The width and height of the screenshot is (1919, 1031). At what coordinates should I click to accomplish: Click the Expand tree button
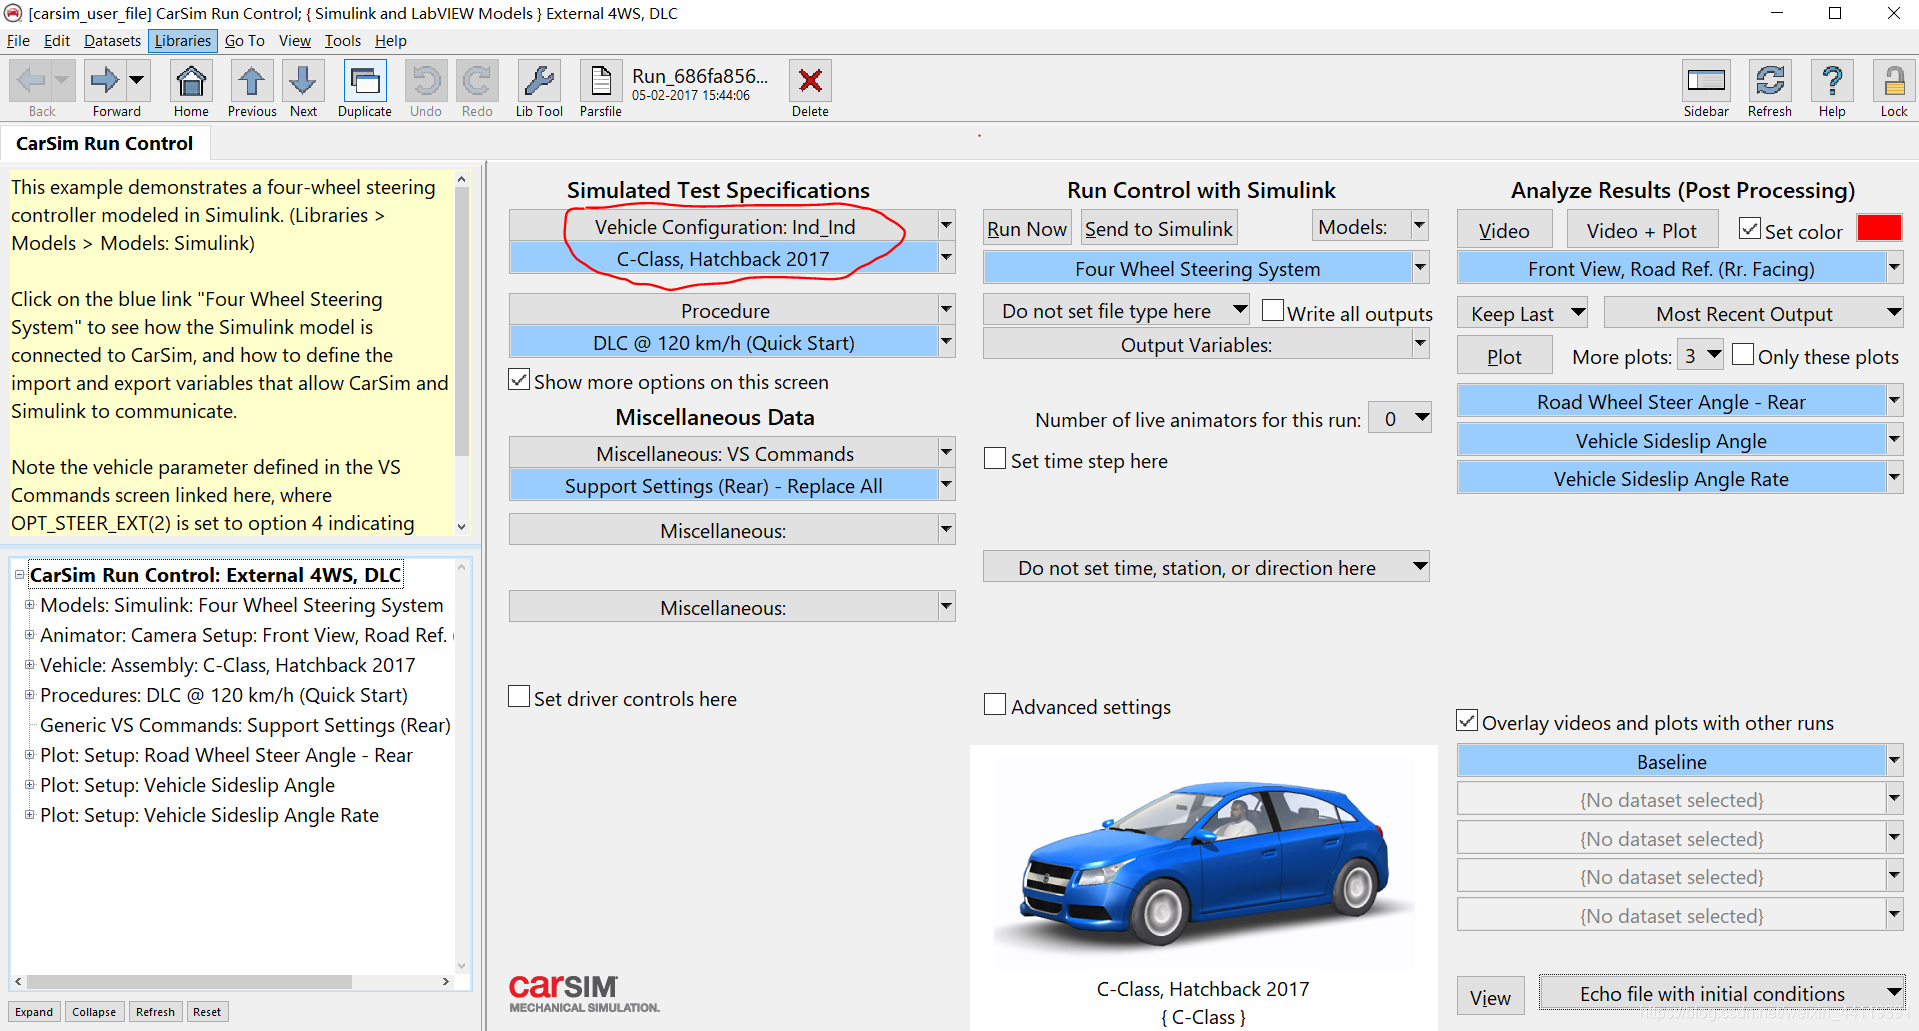pyautogui.click(x=34, y=1012)
